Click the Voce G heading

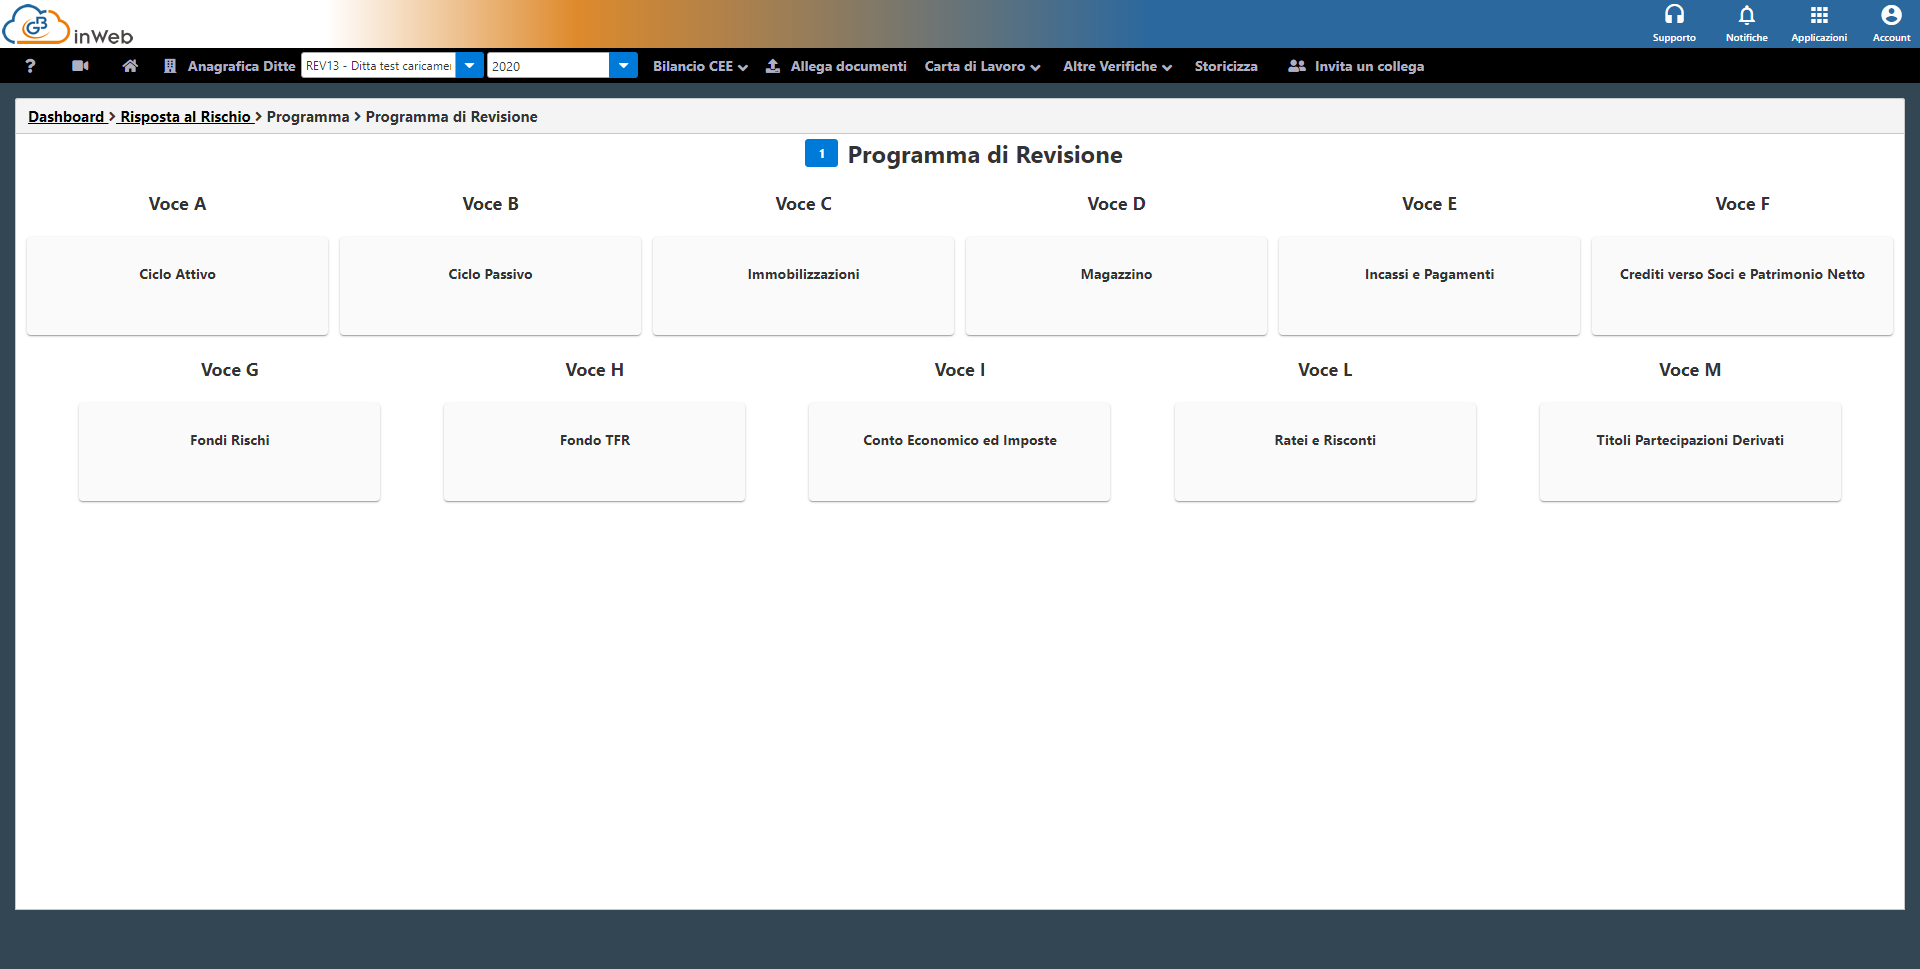coord(229,370)
